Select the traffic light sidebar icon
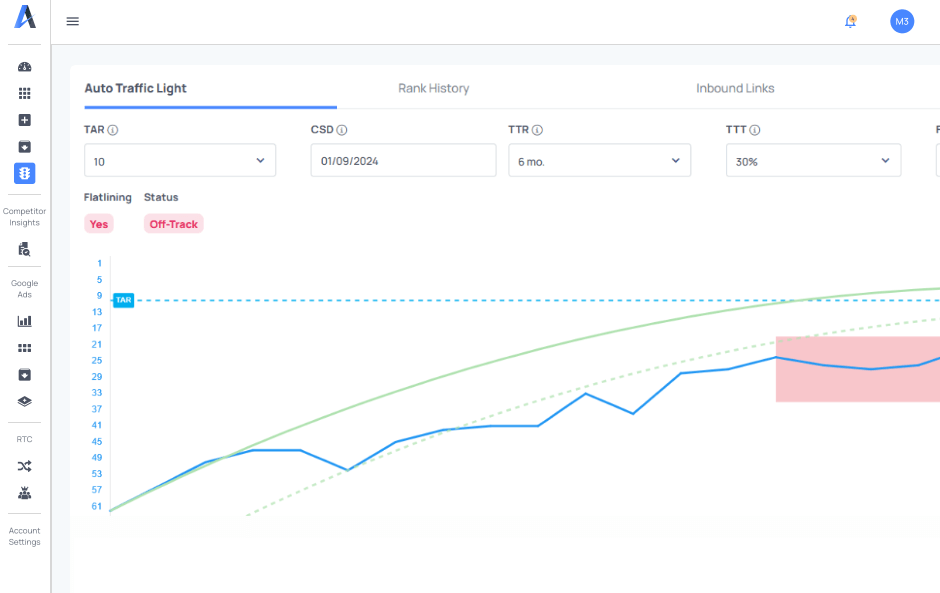This screenshot has height=593, width=940. [x=25, y=174]
